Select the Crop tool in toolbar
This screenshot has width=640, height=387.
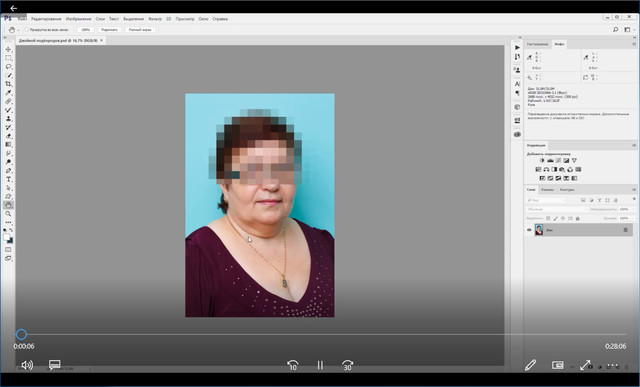pyautogui.click(x=8, y=84)
